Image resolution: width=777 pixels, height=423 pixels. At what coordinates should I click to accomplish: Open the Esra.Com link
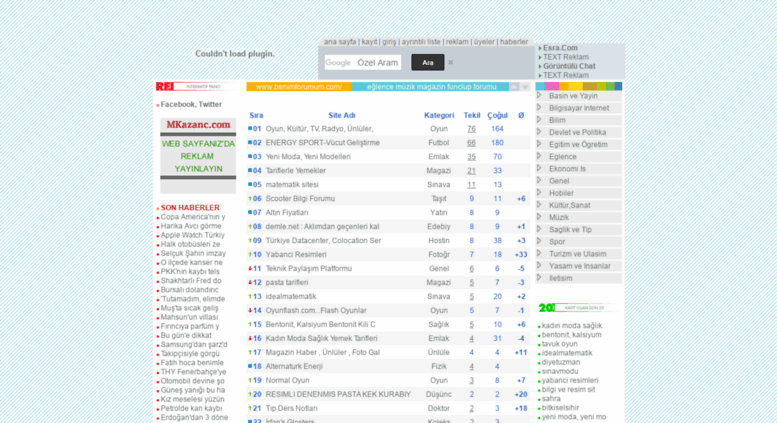pos(560,48)
